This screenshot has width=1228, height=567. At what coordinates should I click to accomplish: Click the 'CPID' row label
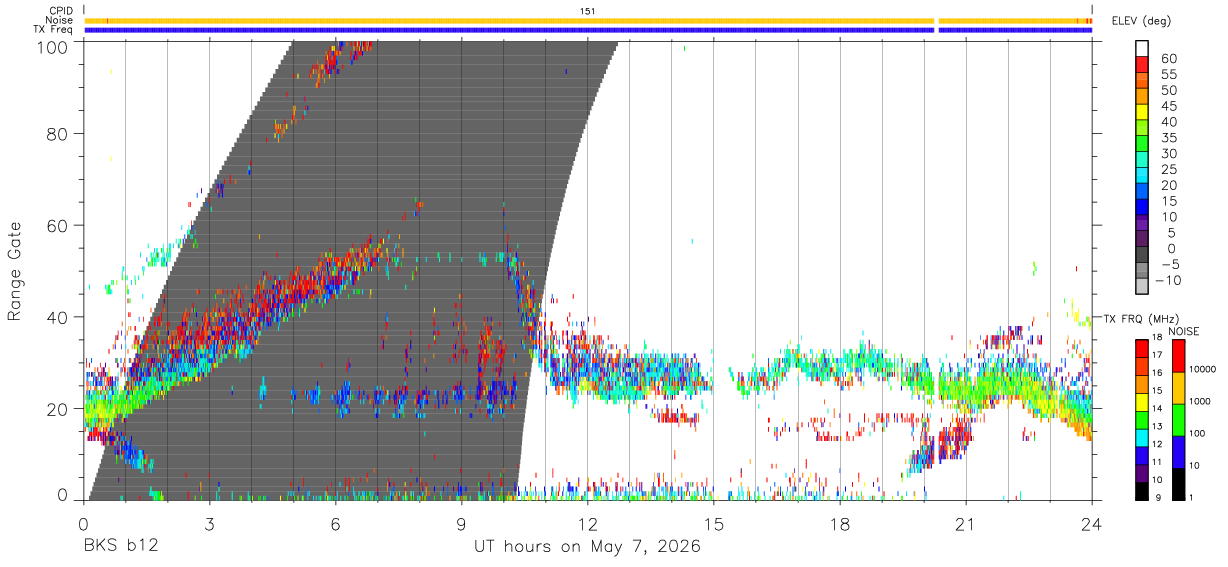click(x=61, y=11)
